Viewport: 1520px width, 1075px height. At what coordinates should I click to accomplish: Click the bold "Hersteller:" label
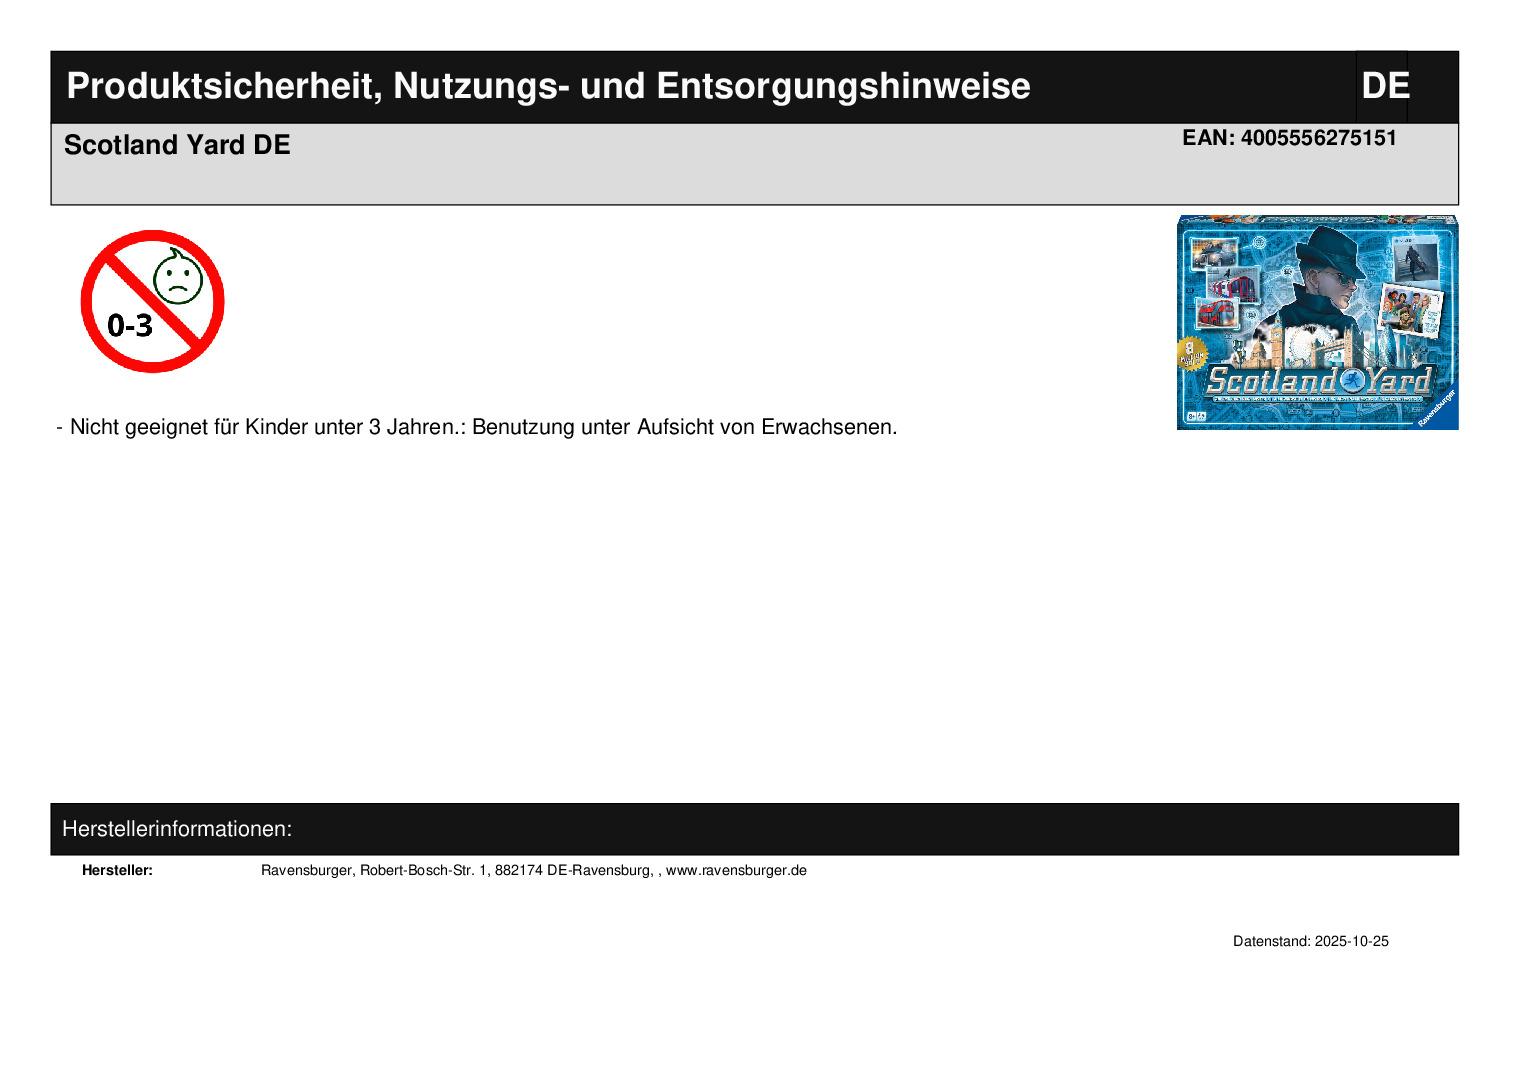click(117, 870)
